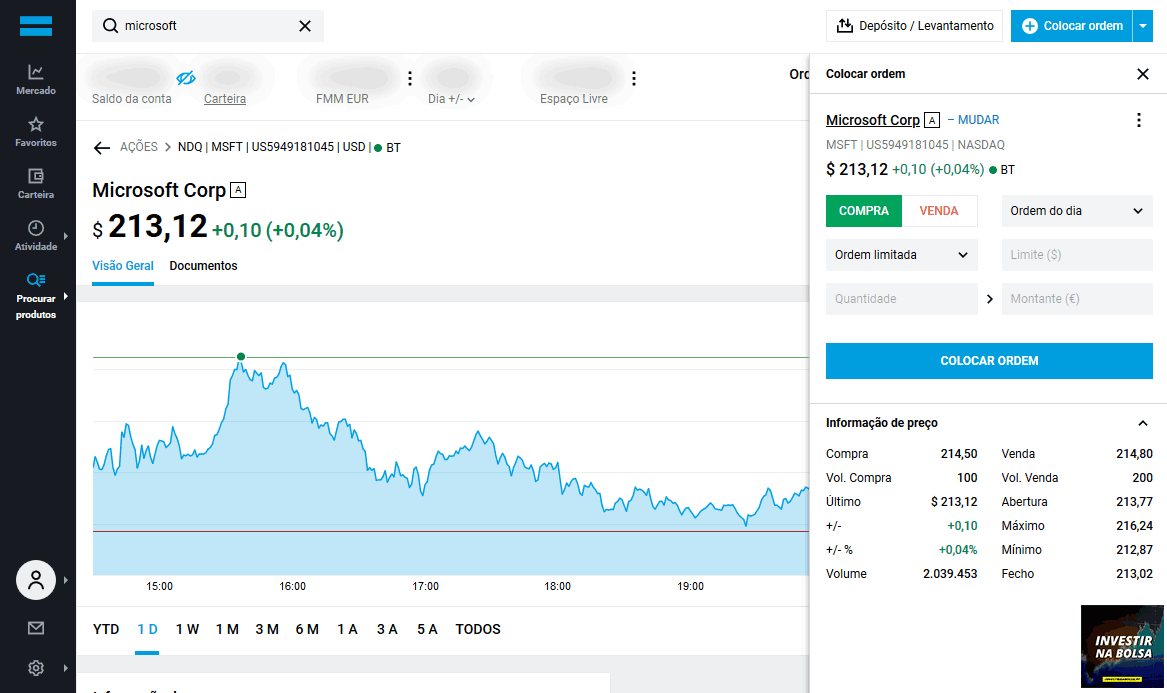Viewport: 1167px width, 693px height.
Task: Switch to the Documentos tab
Action: [203, 266]
